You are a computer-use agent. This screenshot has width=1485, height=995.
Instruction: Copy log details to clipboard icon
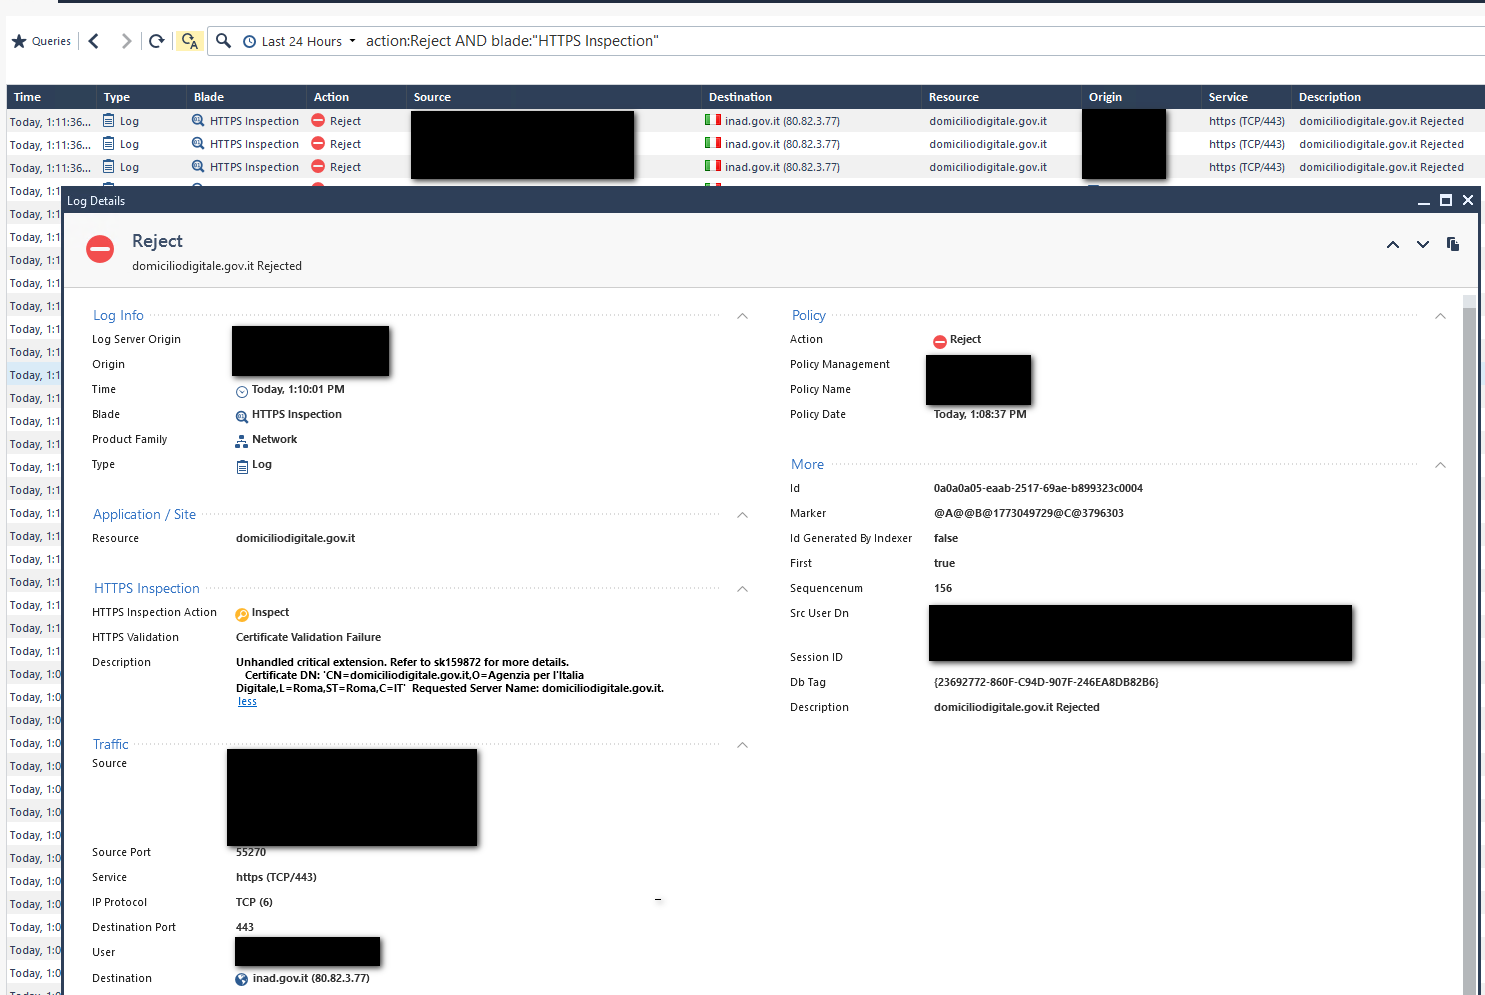1453,244
